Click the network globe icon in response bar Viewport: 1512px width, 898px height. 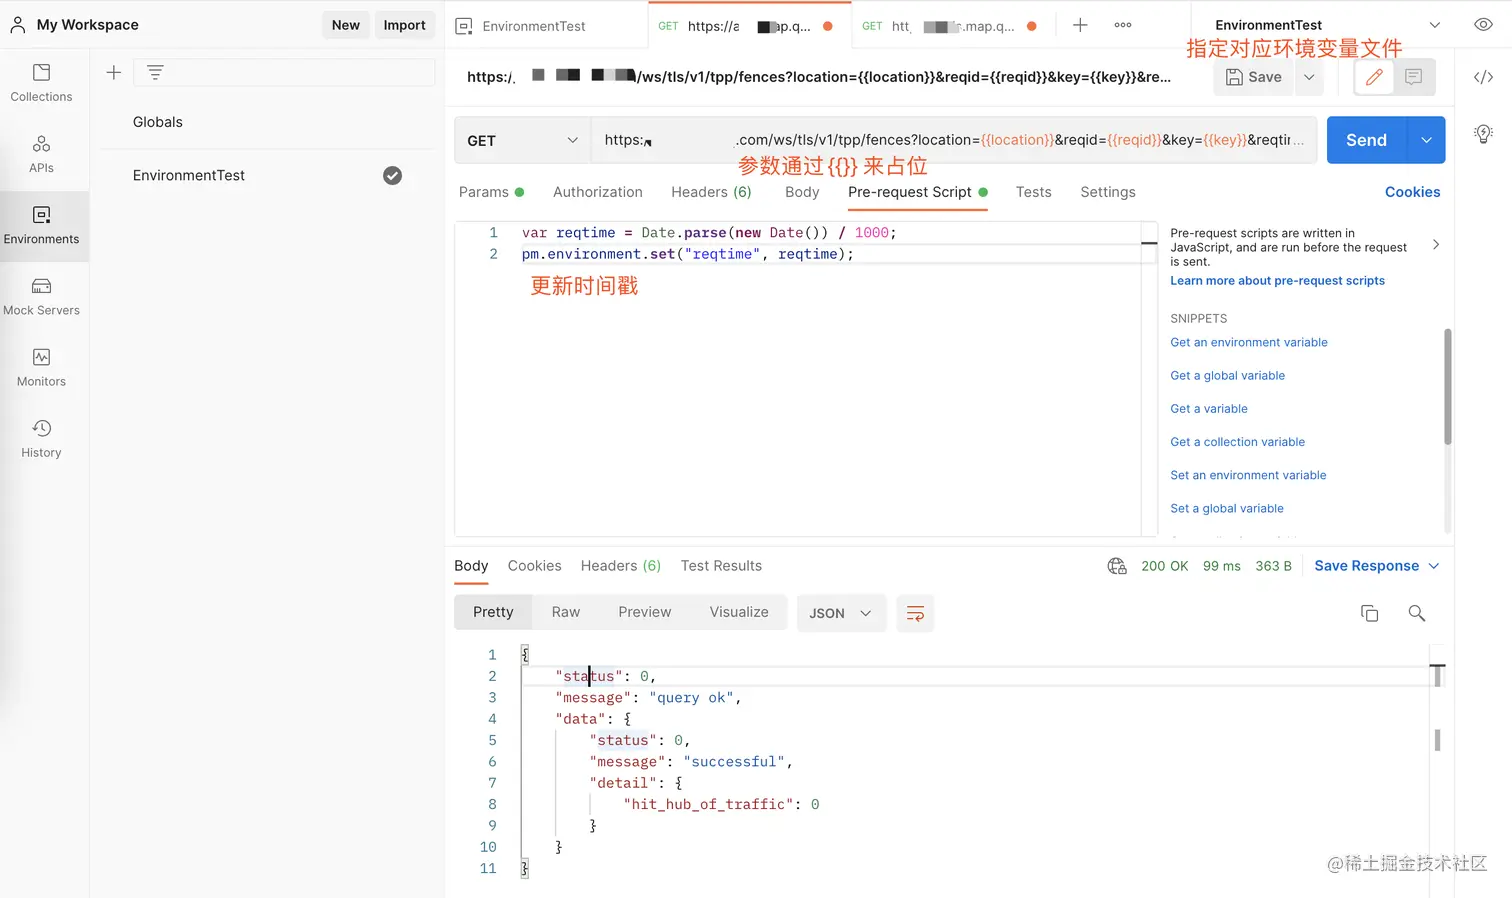[1117, 566]
